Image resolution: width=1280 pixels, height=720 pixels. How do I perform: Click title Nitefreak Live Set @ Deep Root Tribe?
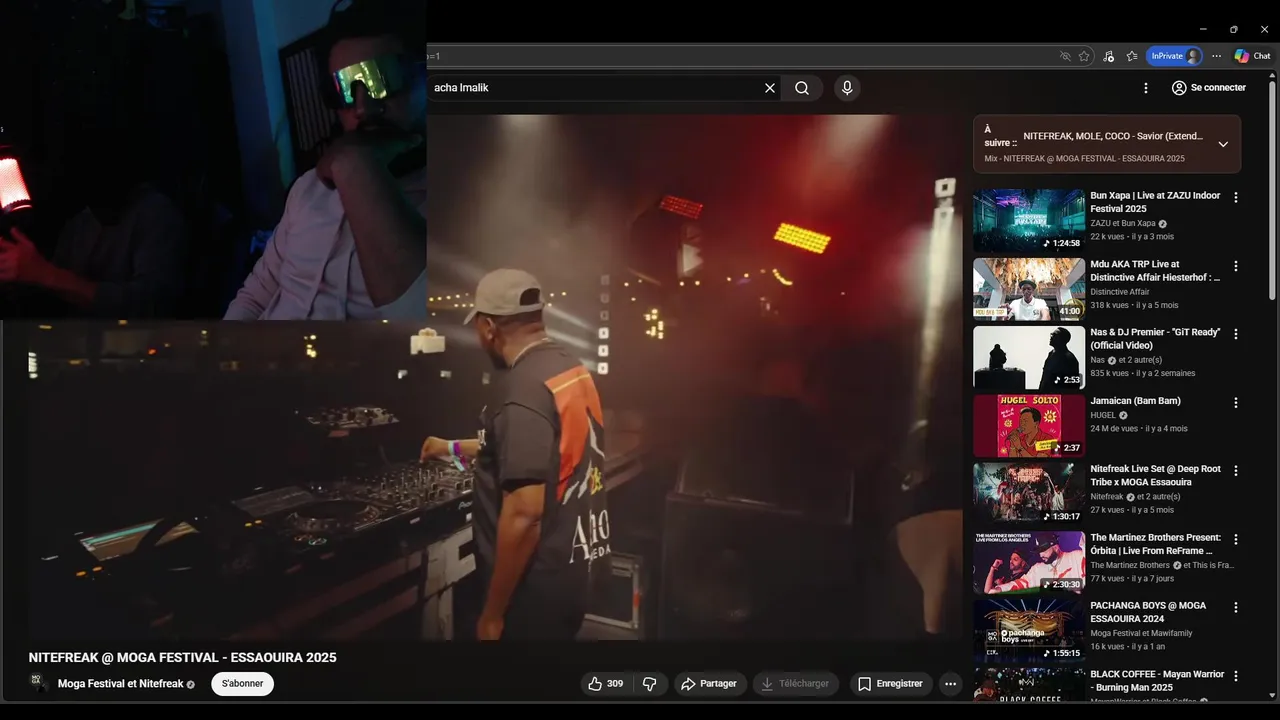coord(1155,476)
